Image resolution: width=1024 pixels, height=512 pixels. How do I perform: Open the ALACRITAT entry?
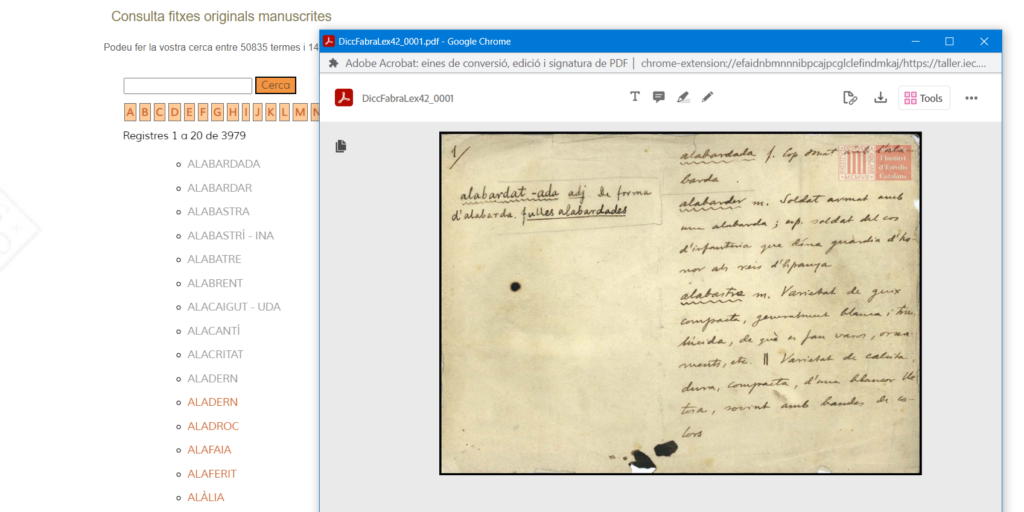point(215,355)
